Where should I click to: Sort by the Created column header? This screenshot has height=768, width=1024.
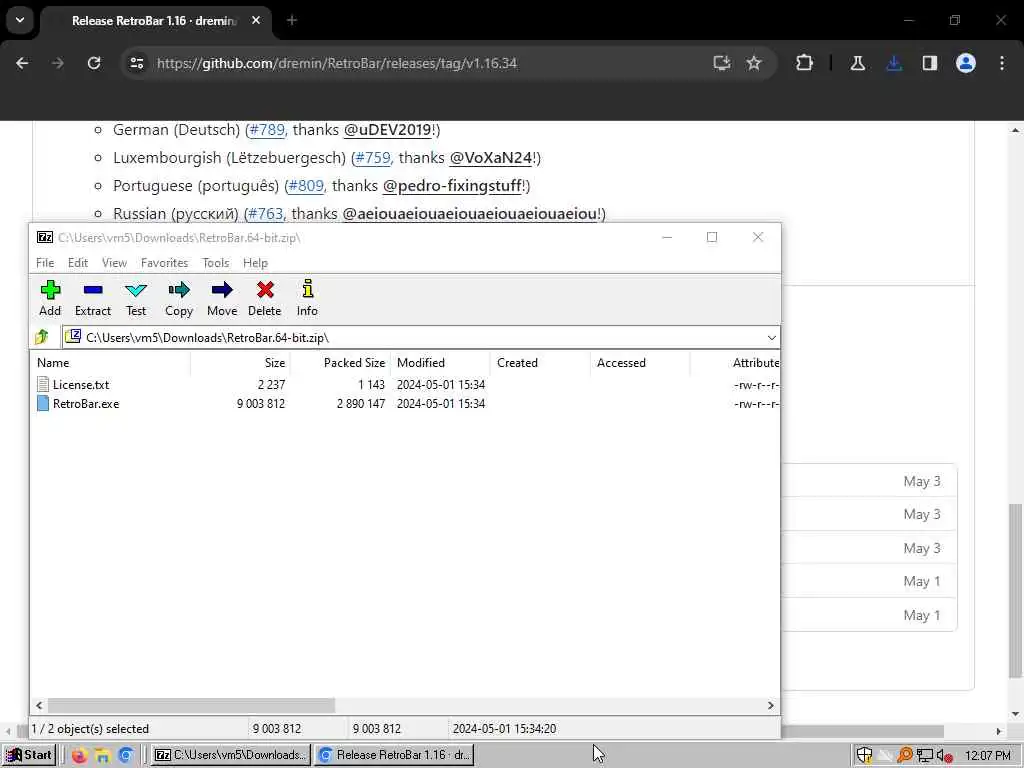click(539, 362)
